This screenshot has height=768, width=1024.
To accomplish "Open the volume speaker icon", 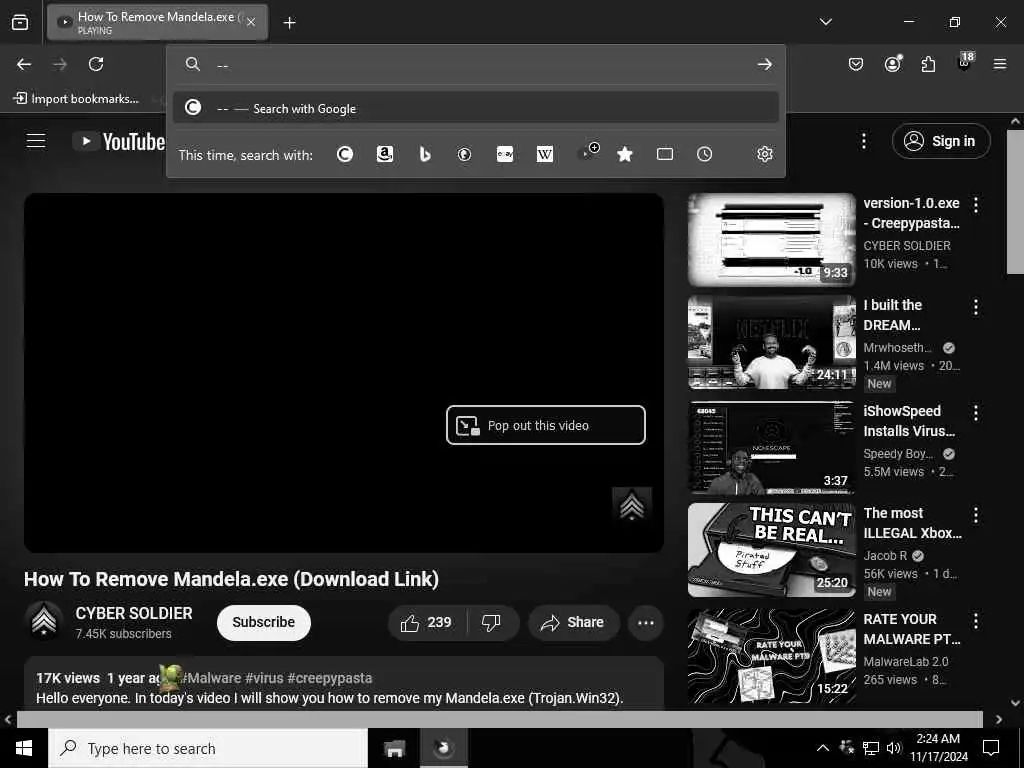I will pyautogui.click(x=893, y=748).
